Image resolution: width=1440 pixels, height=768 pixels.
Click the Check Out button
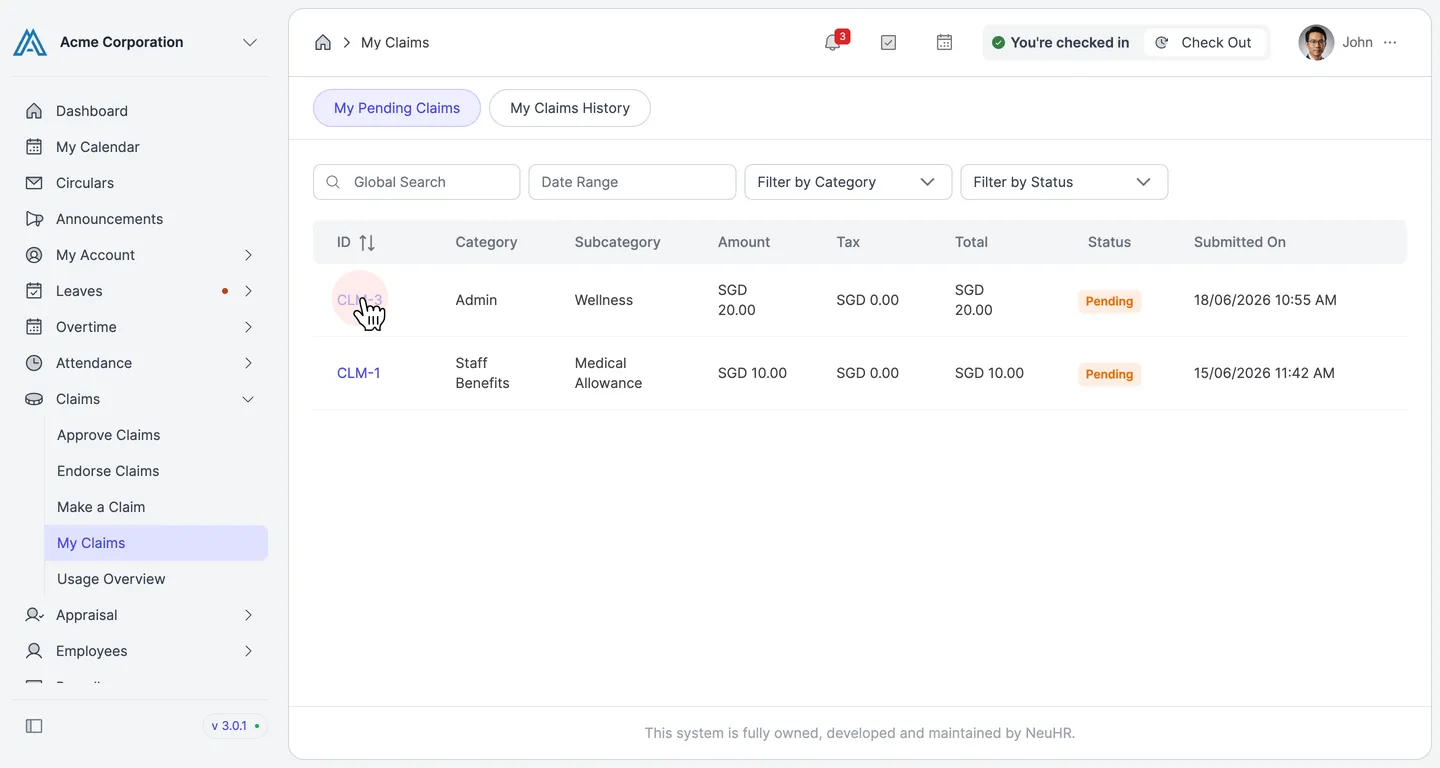coord(1205,42)
